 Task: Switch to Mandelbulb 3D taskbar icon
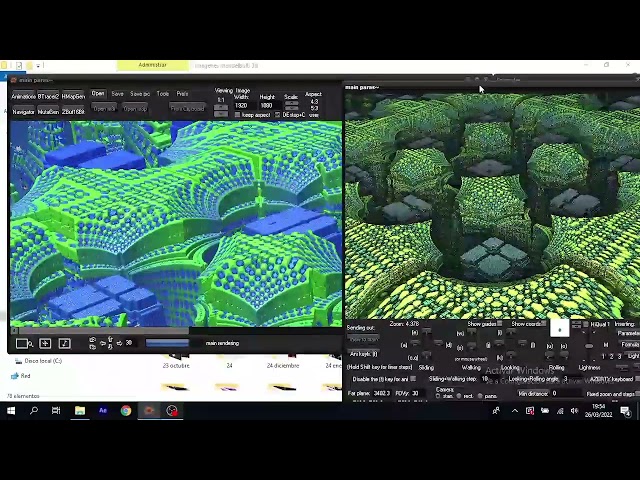(149, 411)
